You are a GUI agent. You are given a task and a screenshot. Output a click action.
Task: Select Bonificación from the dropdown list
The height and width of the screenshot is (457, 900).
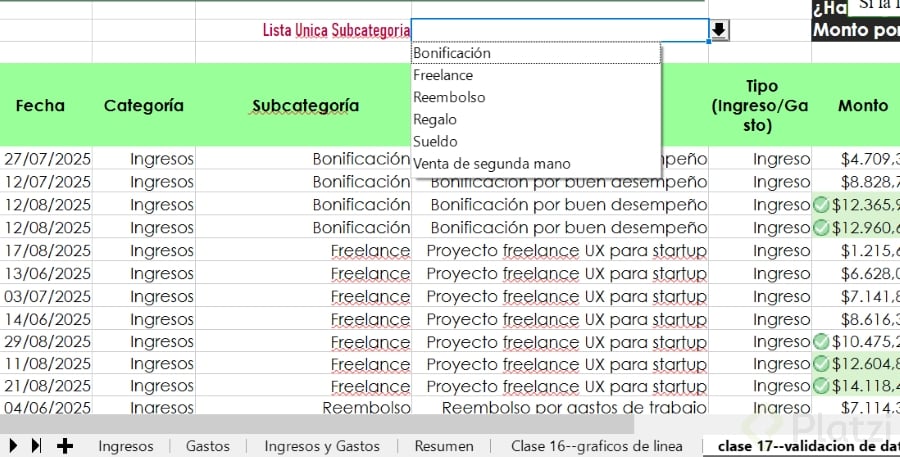(536, 53)
